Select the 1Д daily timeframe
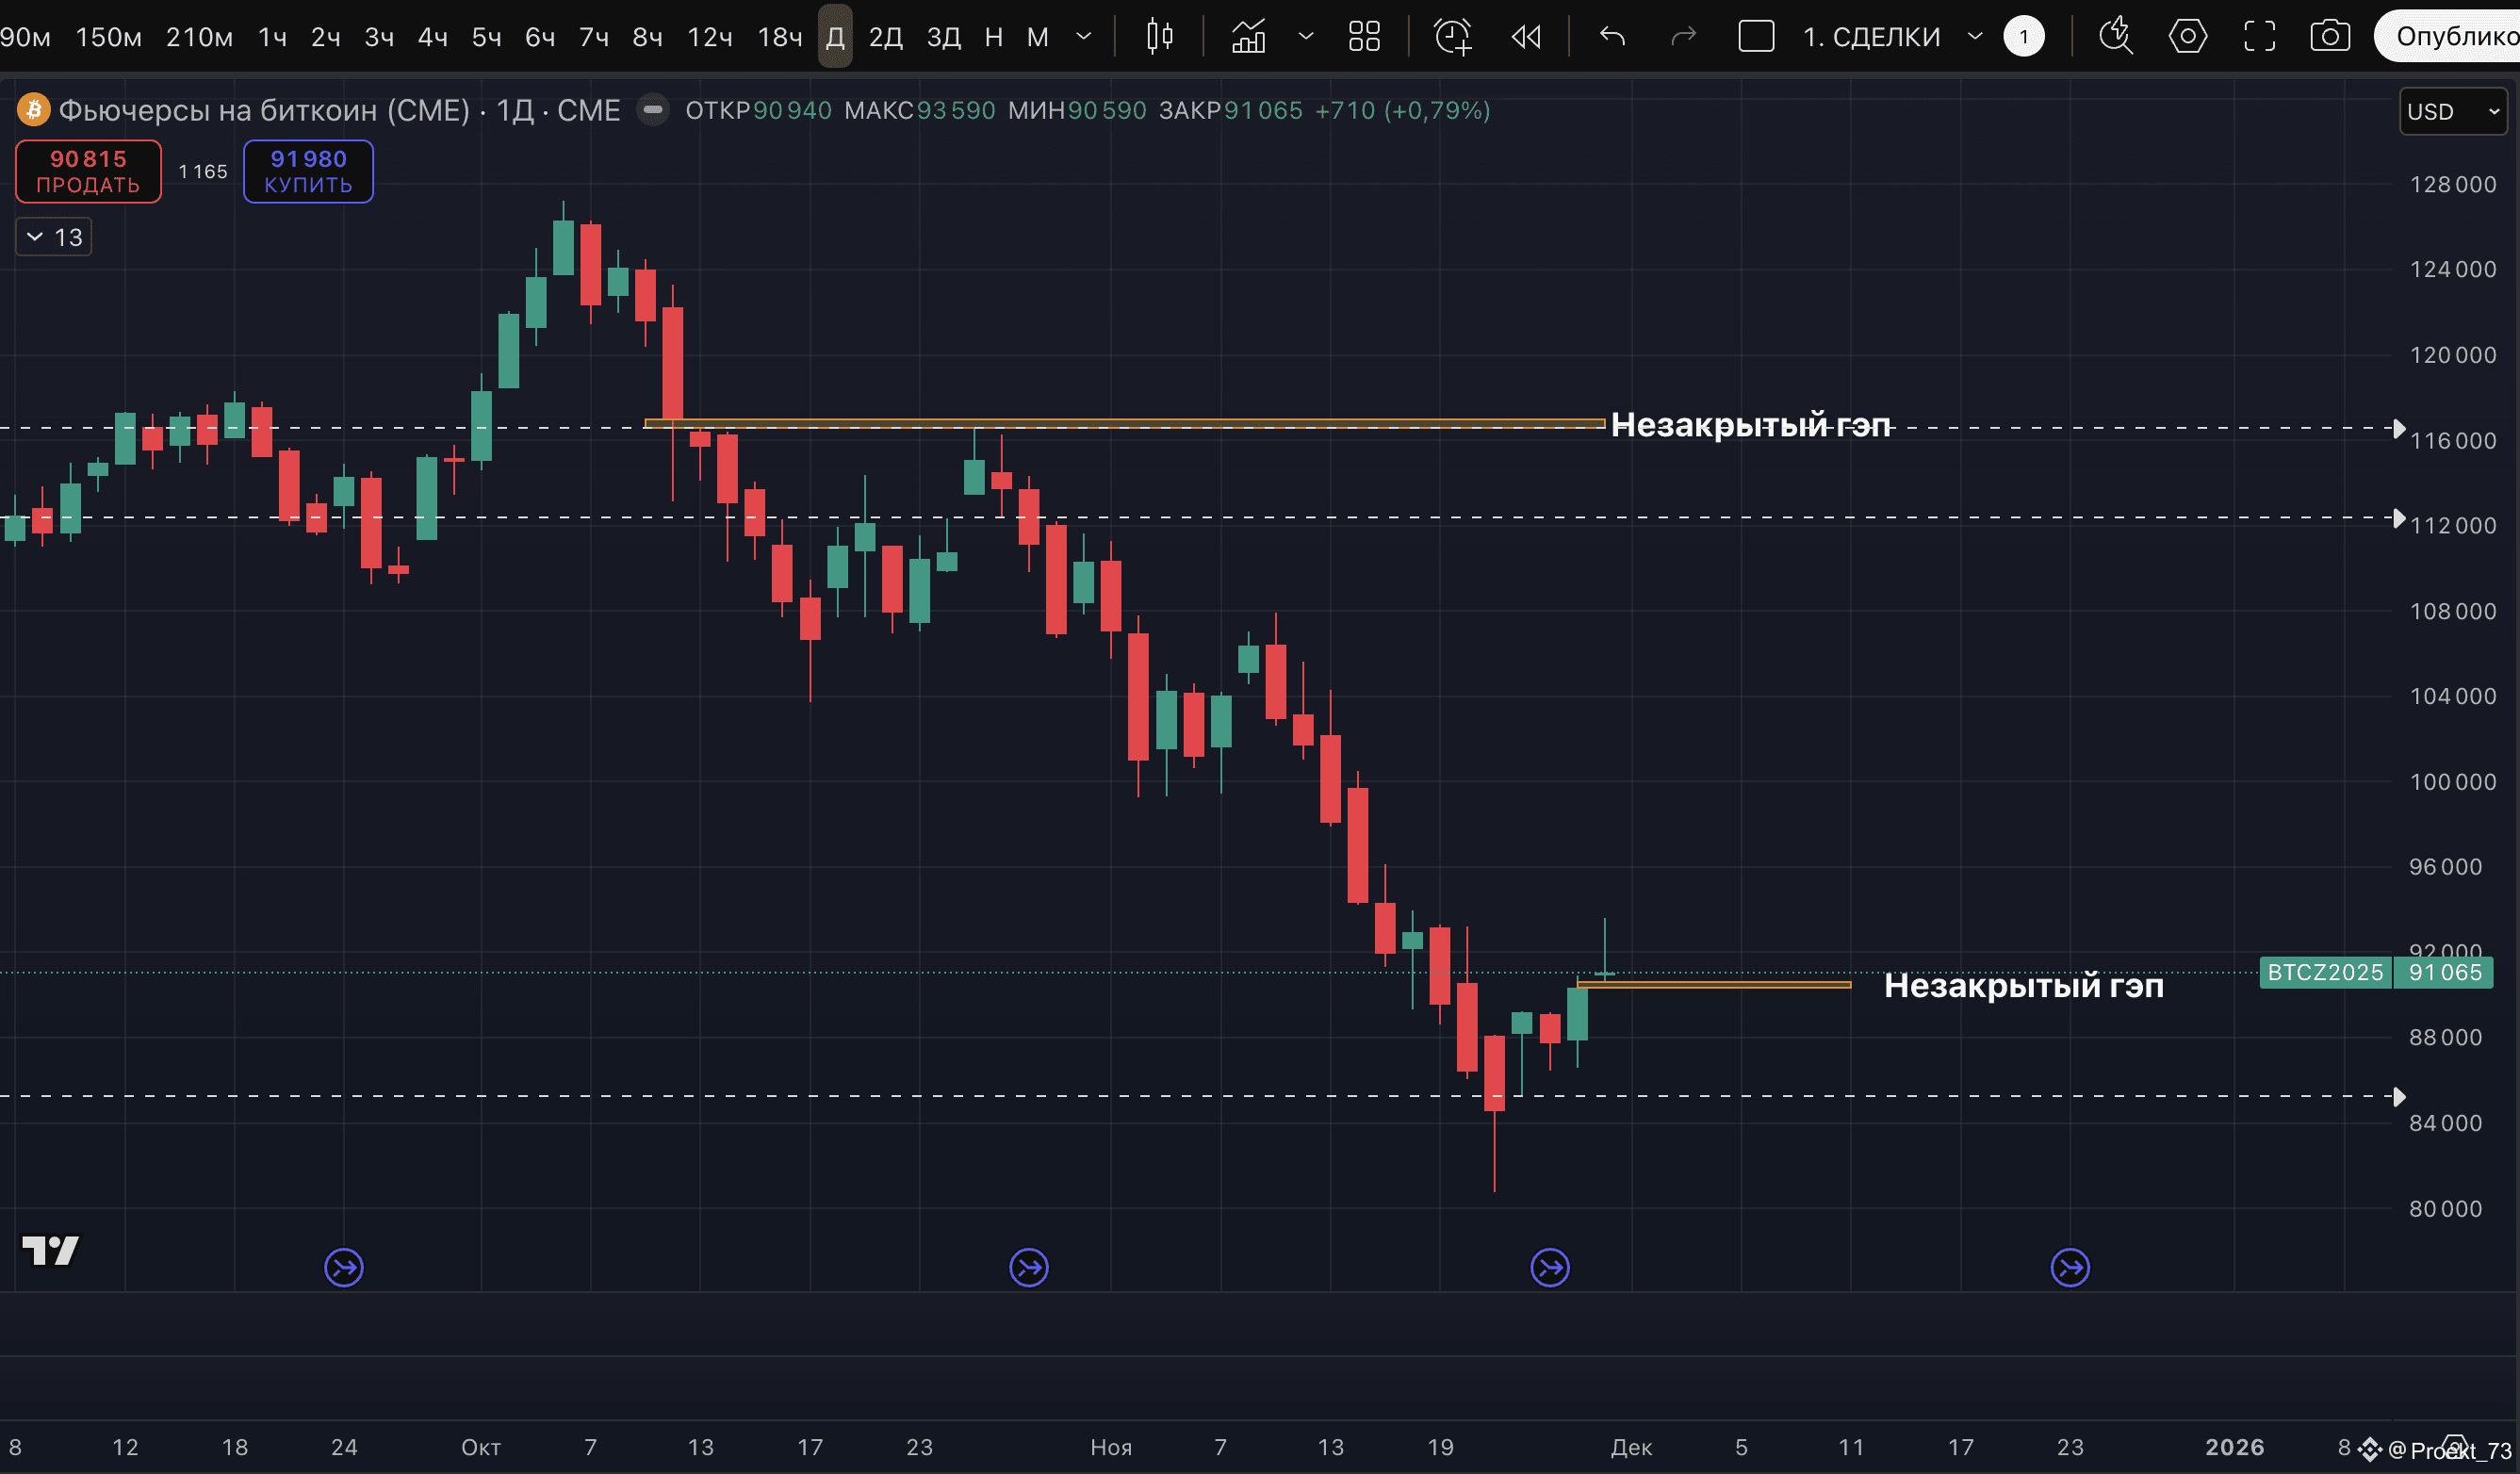This screenshot has width=2520, height=1474. [x=835, y=37]
